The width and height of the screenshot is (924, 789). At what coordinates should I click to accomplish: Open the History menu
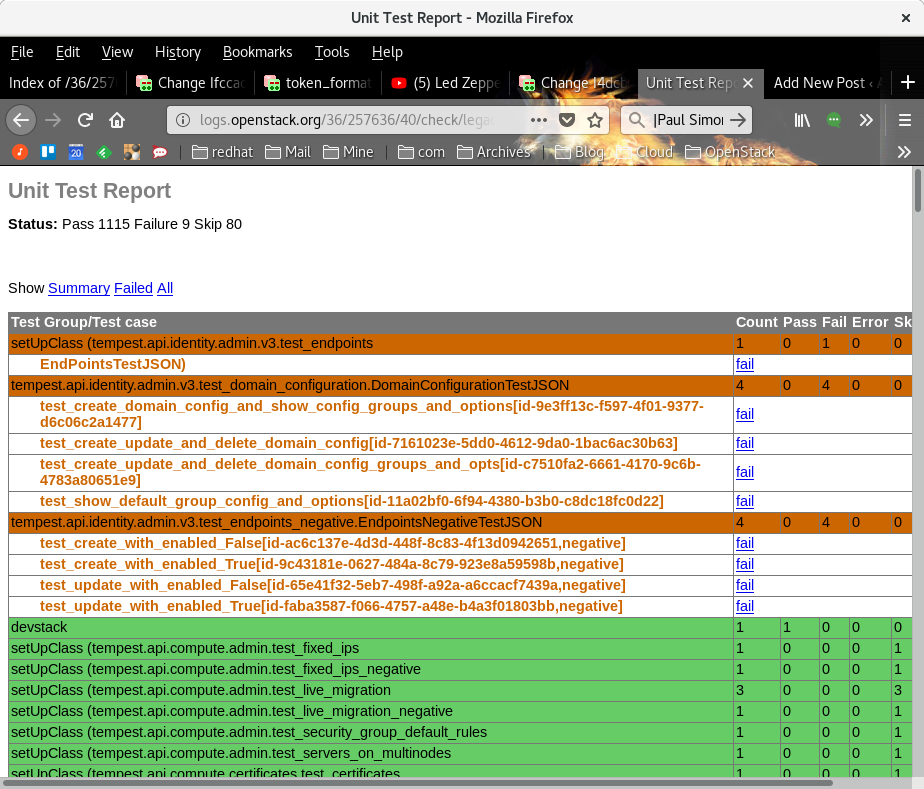[178, 52]
